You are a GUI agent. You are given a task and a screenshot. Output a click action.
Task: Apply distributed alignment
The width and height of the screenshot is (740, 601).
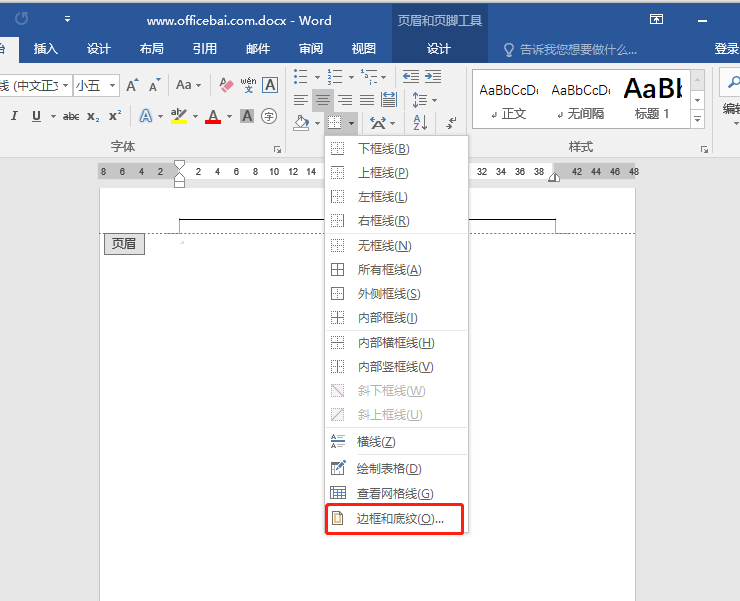[x=389, y=100]
